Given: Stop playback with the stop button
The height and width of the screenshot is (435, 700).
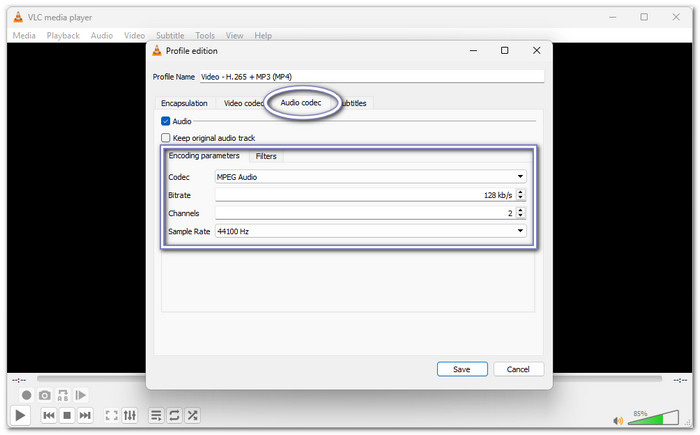Looking at the screenshot, I should pyautogui.click(x=67, y=415).
